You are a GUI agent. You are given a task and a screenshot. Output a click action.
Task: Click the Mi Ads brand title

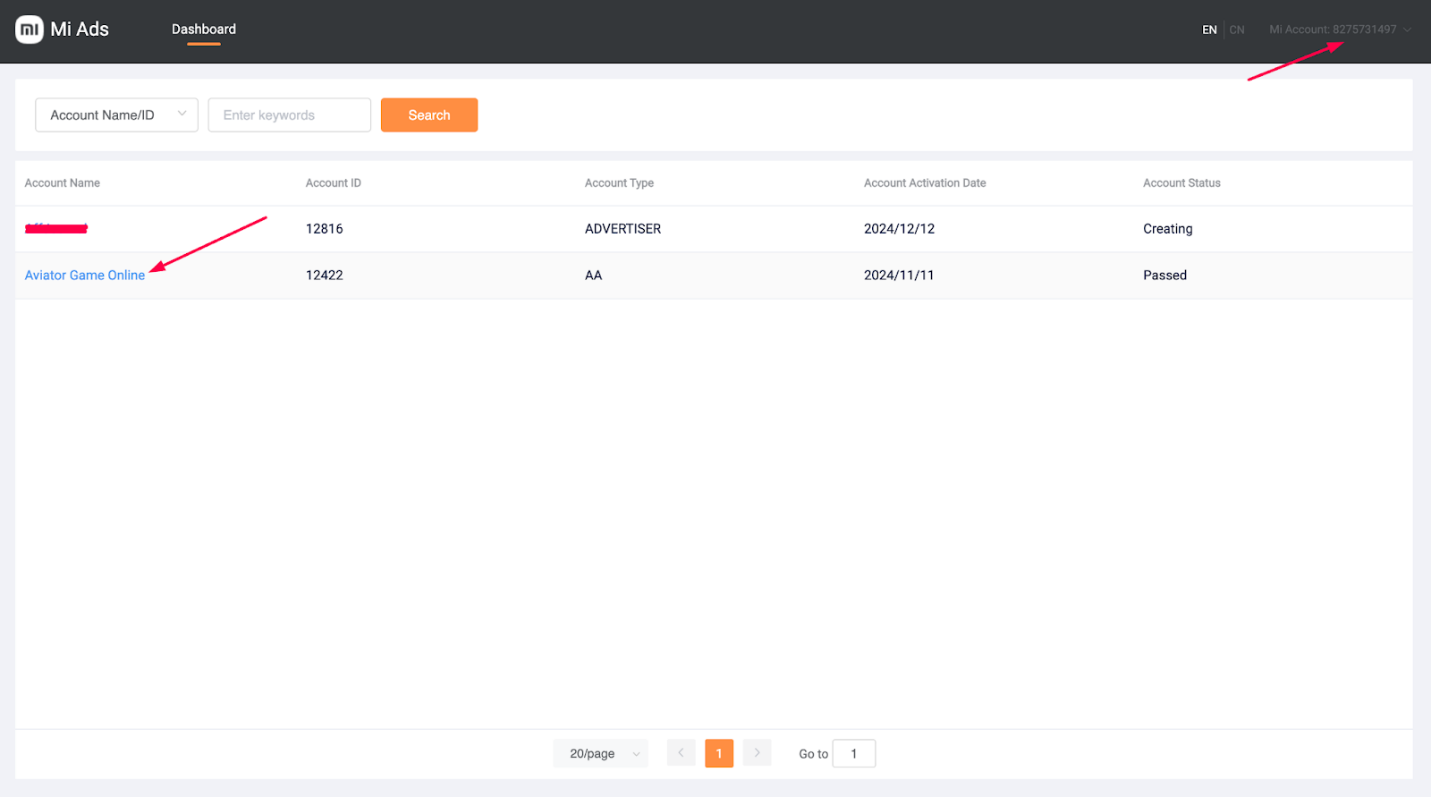point(80,29)
